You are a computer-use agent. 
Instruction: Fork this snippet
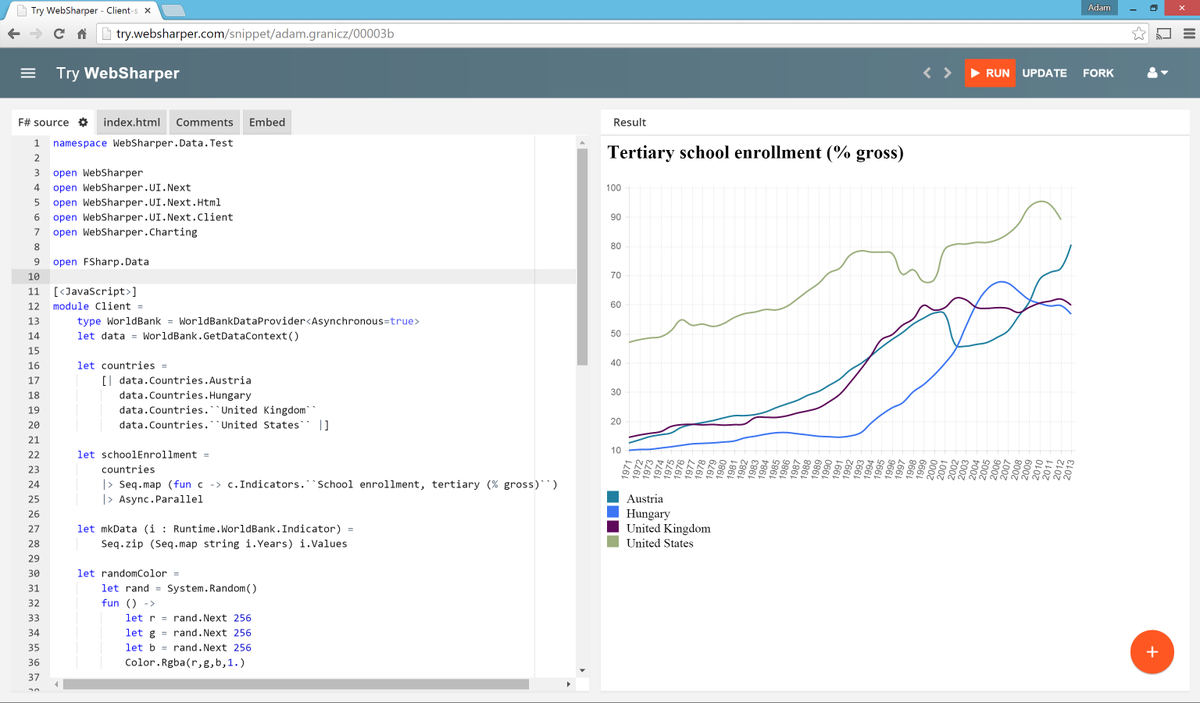(x=1098, y=73)
